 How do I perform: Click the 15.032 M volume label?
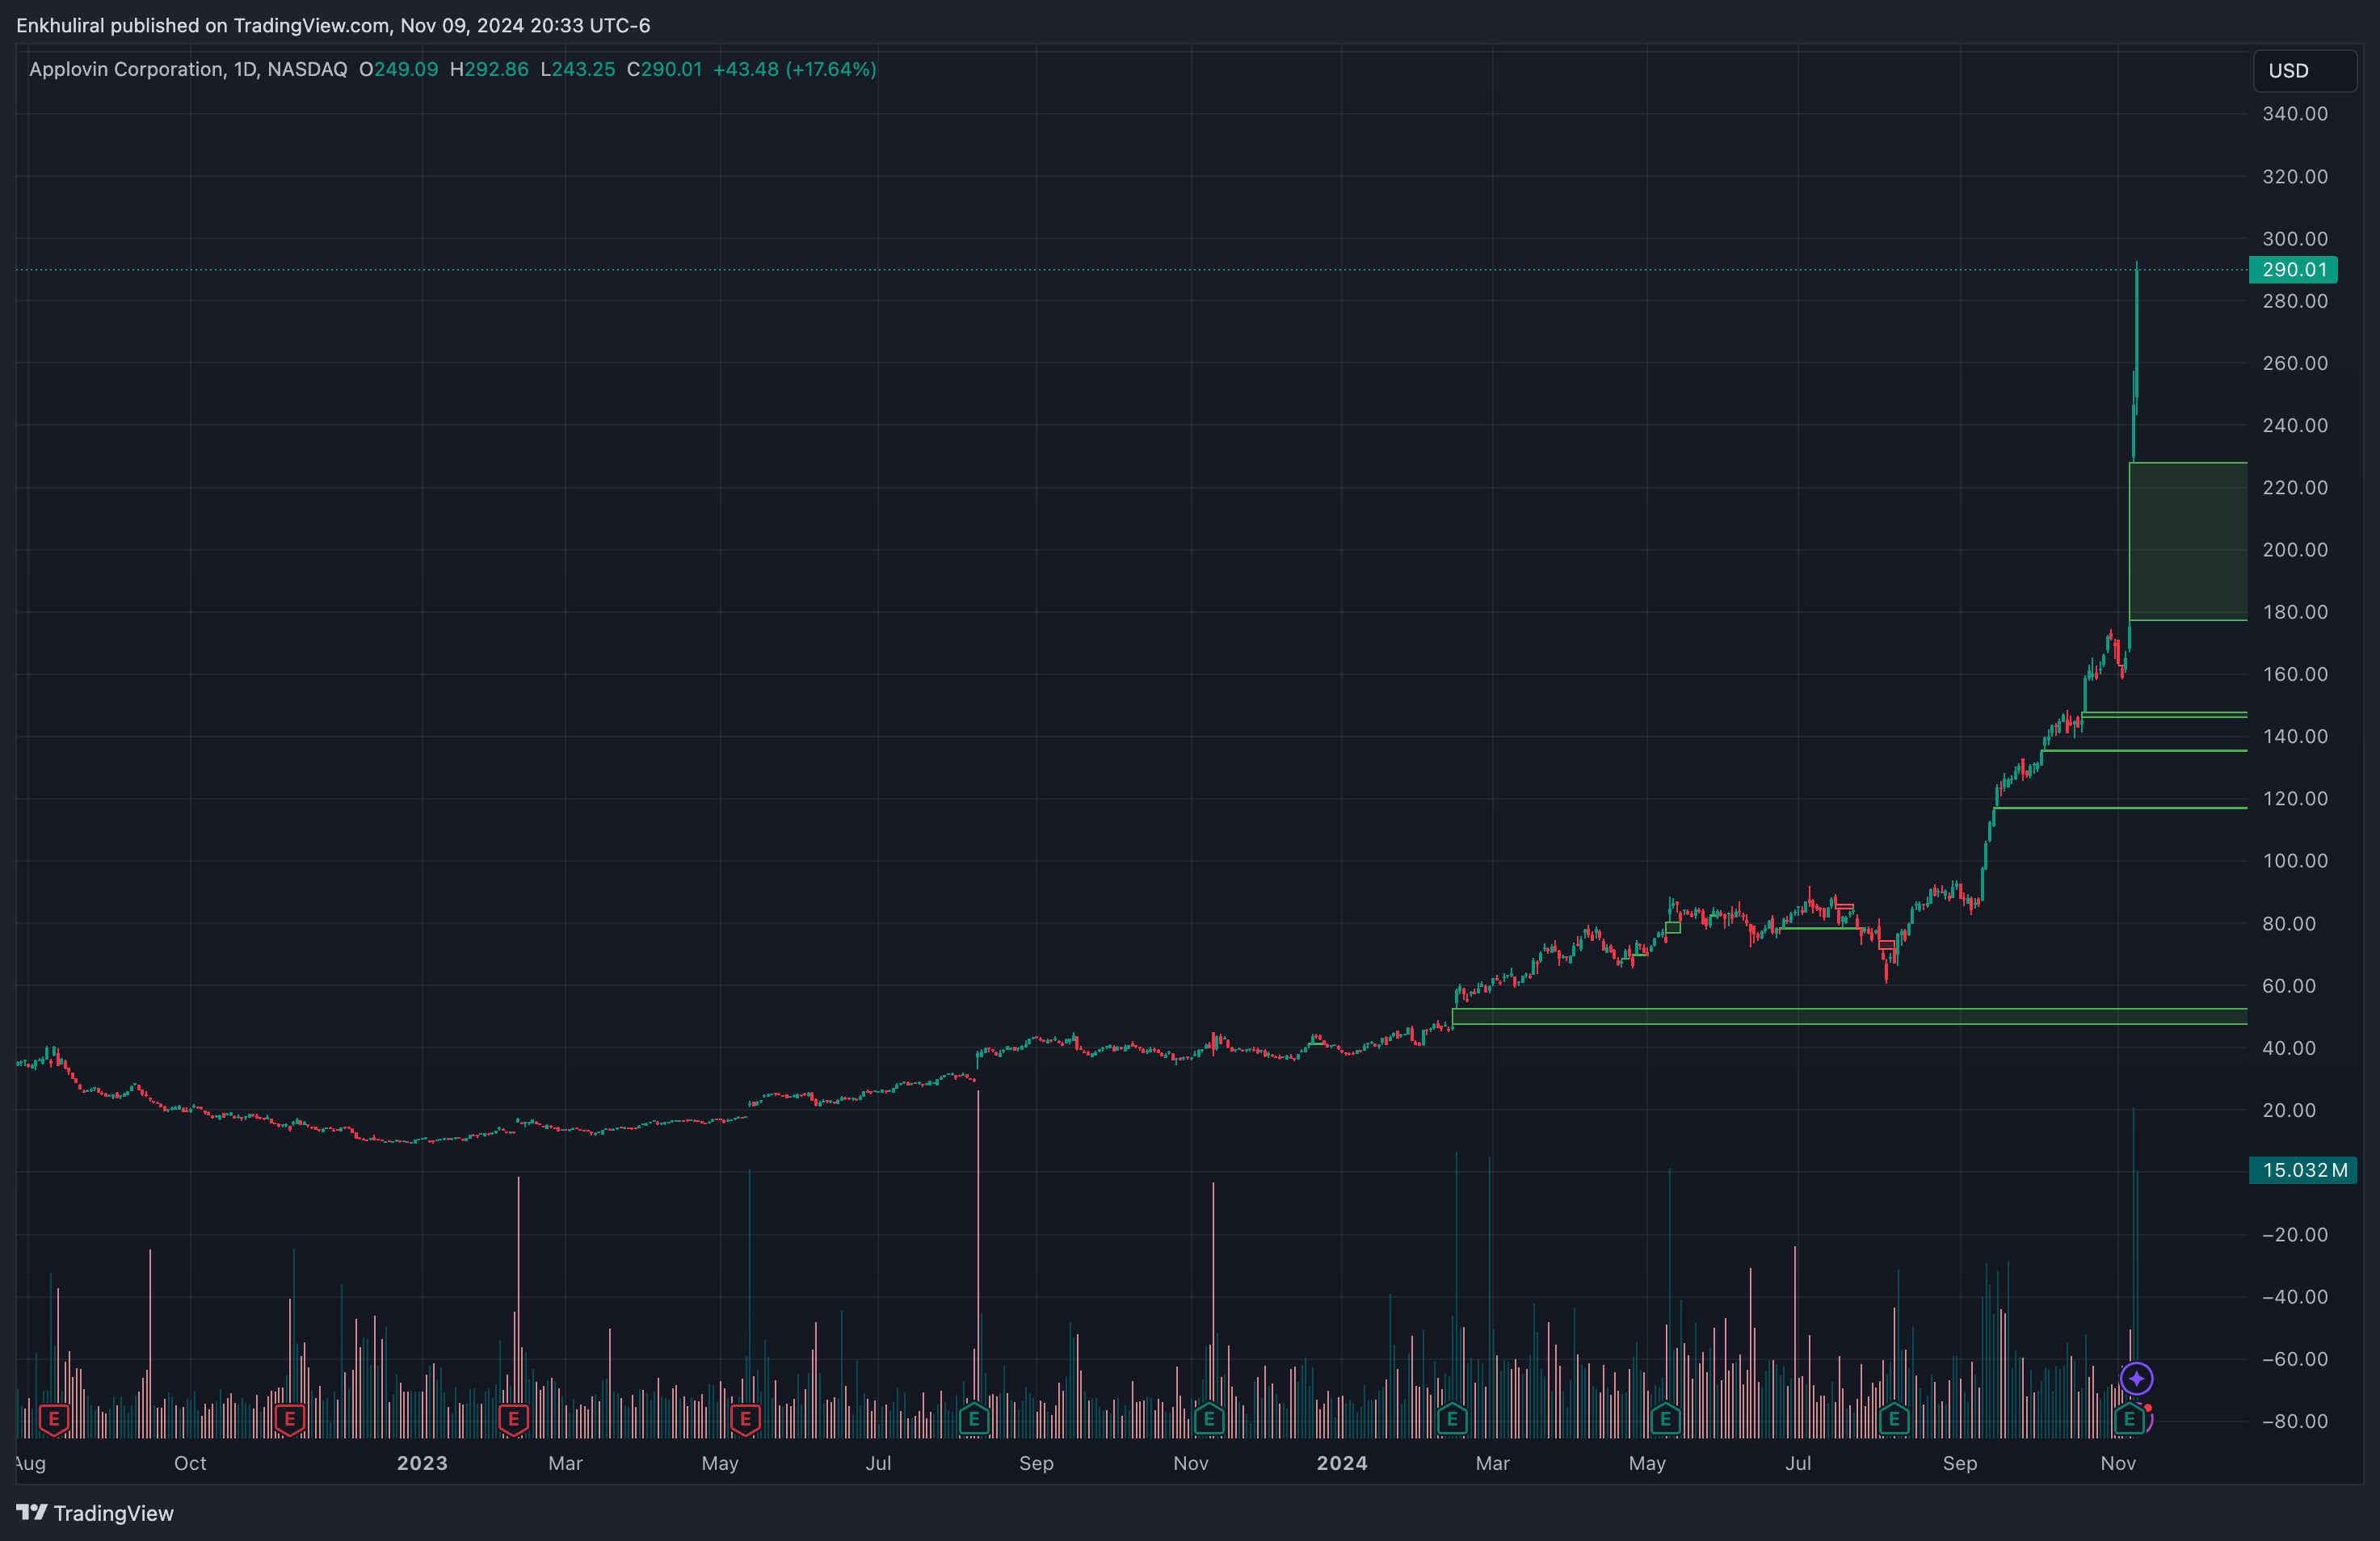(x=2303, y=1170)
